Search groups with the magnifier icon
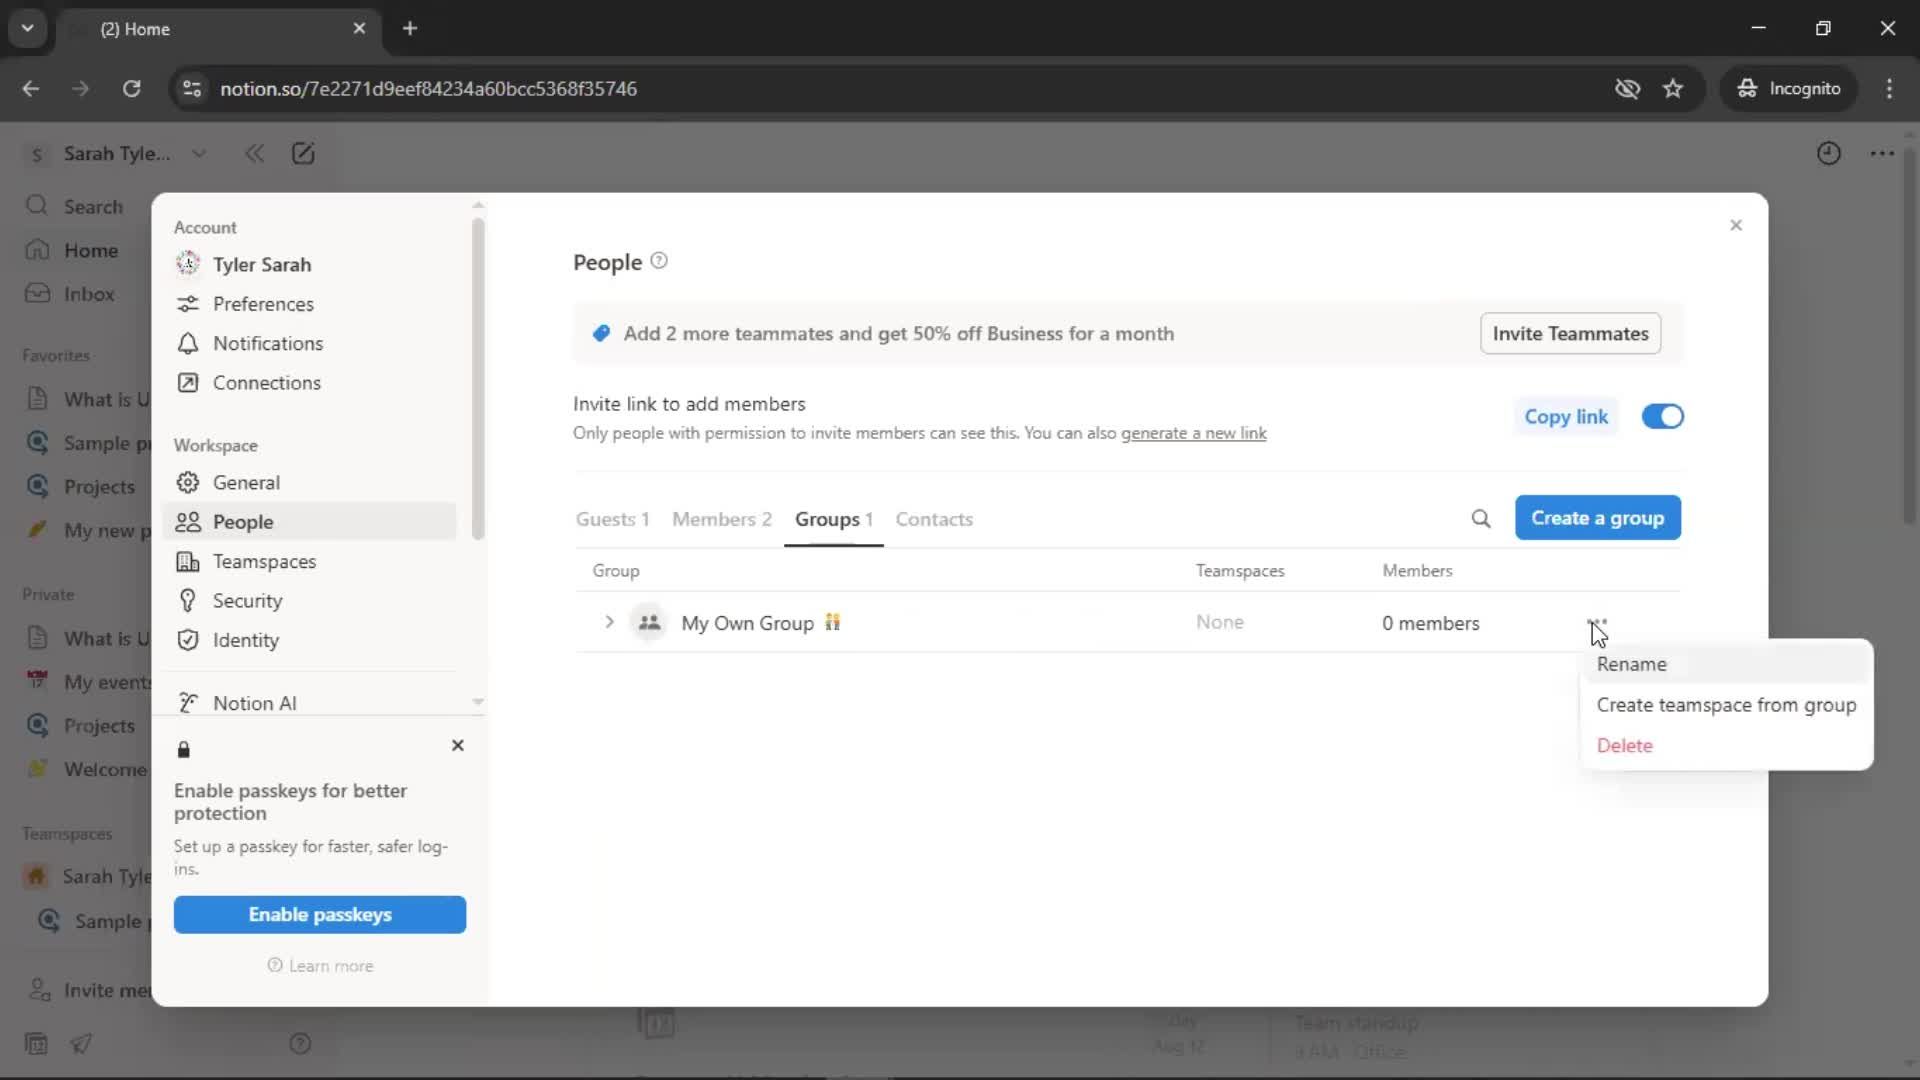This screenshot has height=1080, width=1920. click(x=1481, y=518)
